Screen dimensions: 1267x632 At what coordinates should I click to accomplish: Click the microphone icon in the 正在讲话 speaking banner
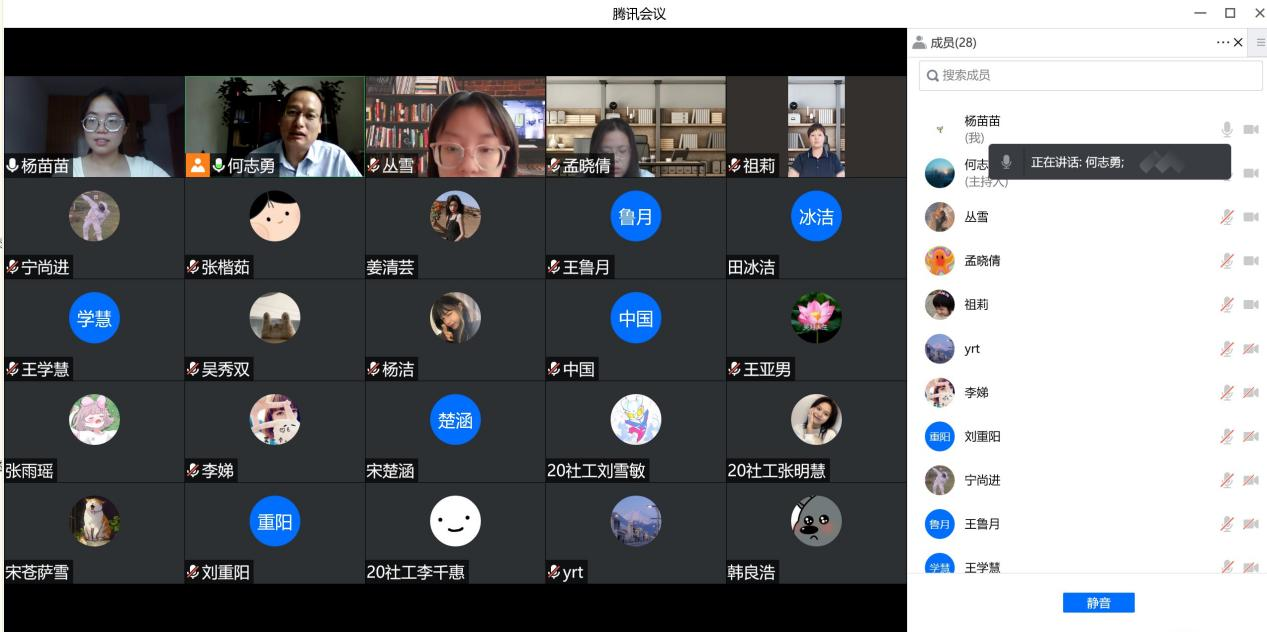coord(1007,162)
